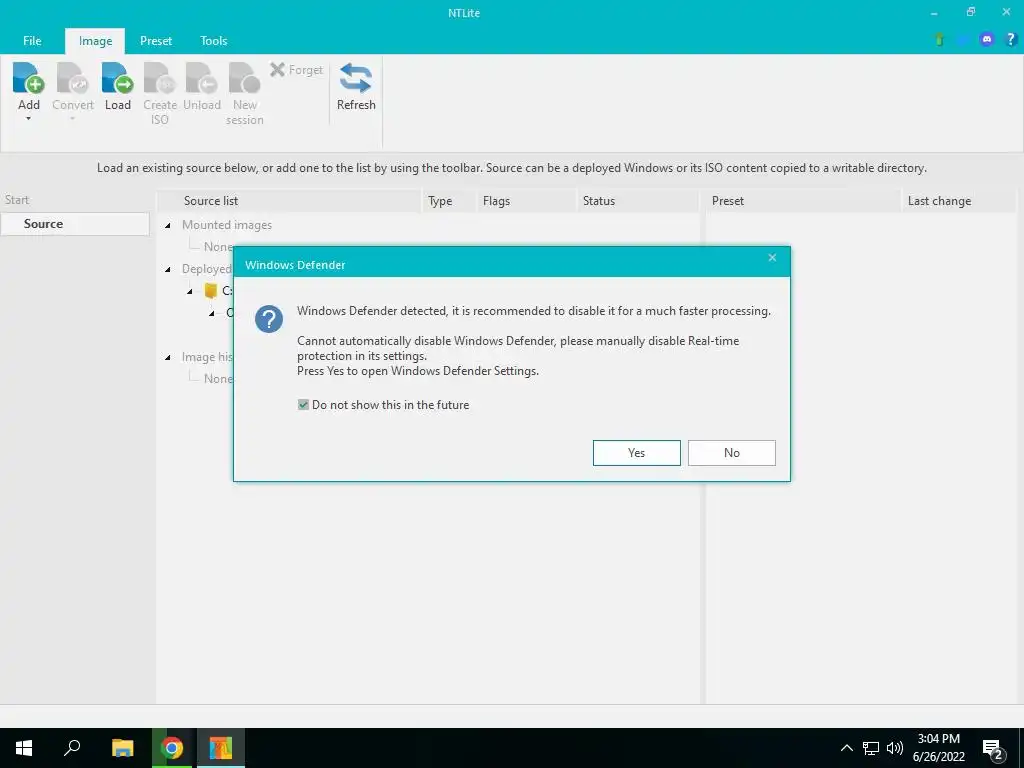Refresh the source list
The height and width of the screenshot is (768, 1024).
(356, 87)
